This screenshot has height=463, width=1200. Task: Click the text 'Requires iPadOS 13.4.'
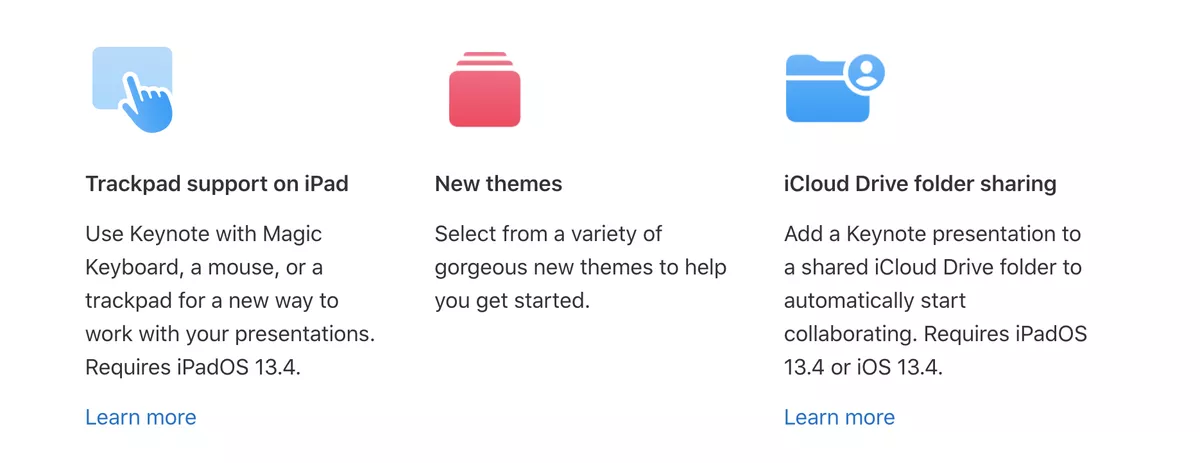pos(193,367)
